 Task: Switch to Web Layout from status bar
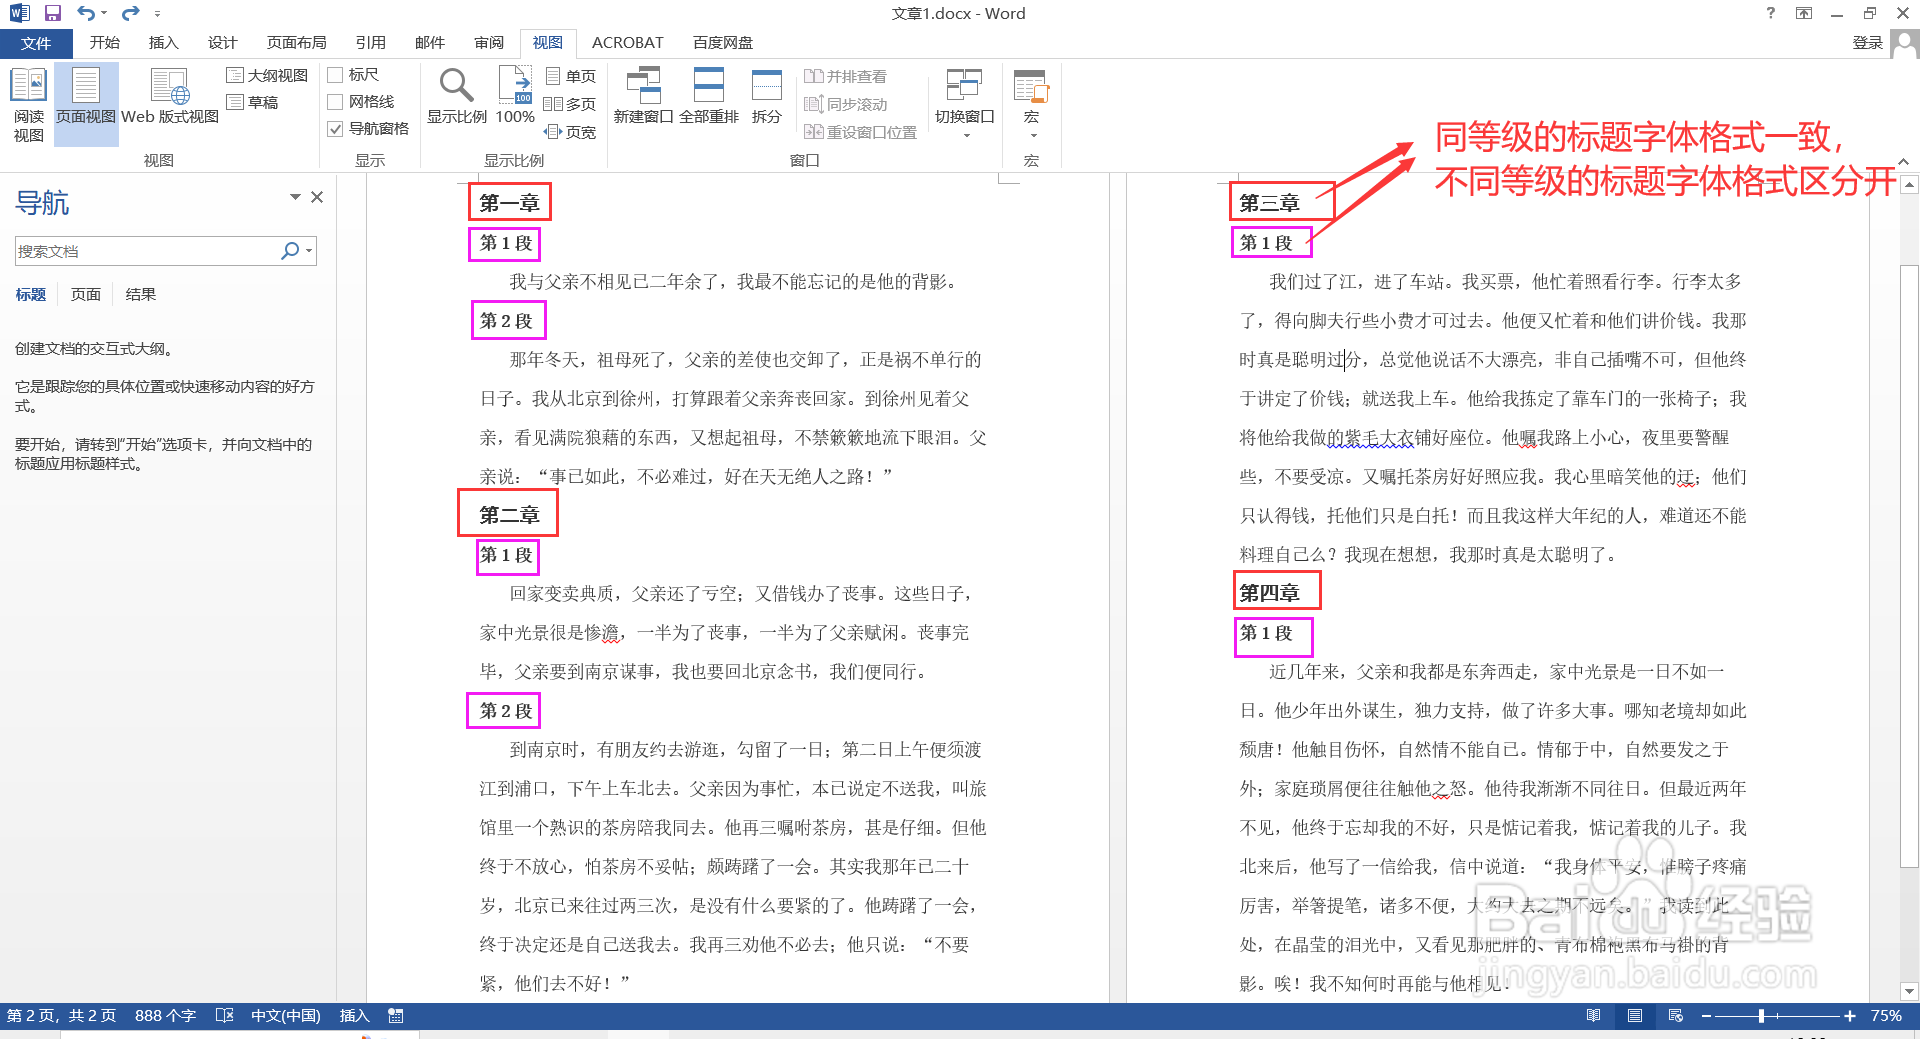1676,1015
